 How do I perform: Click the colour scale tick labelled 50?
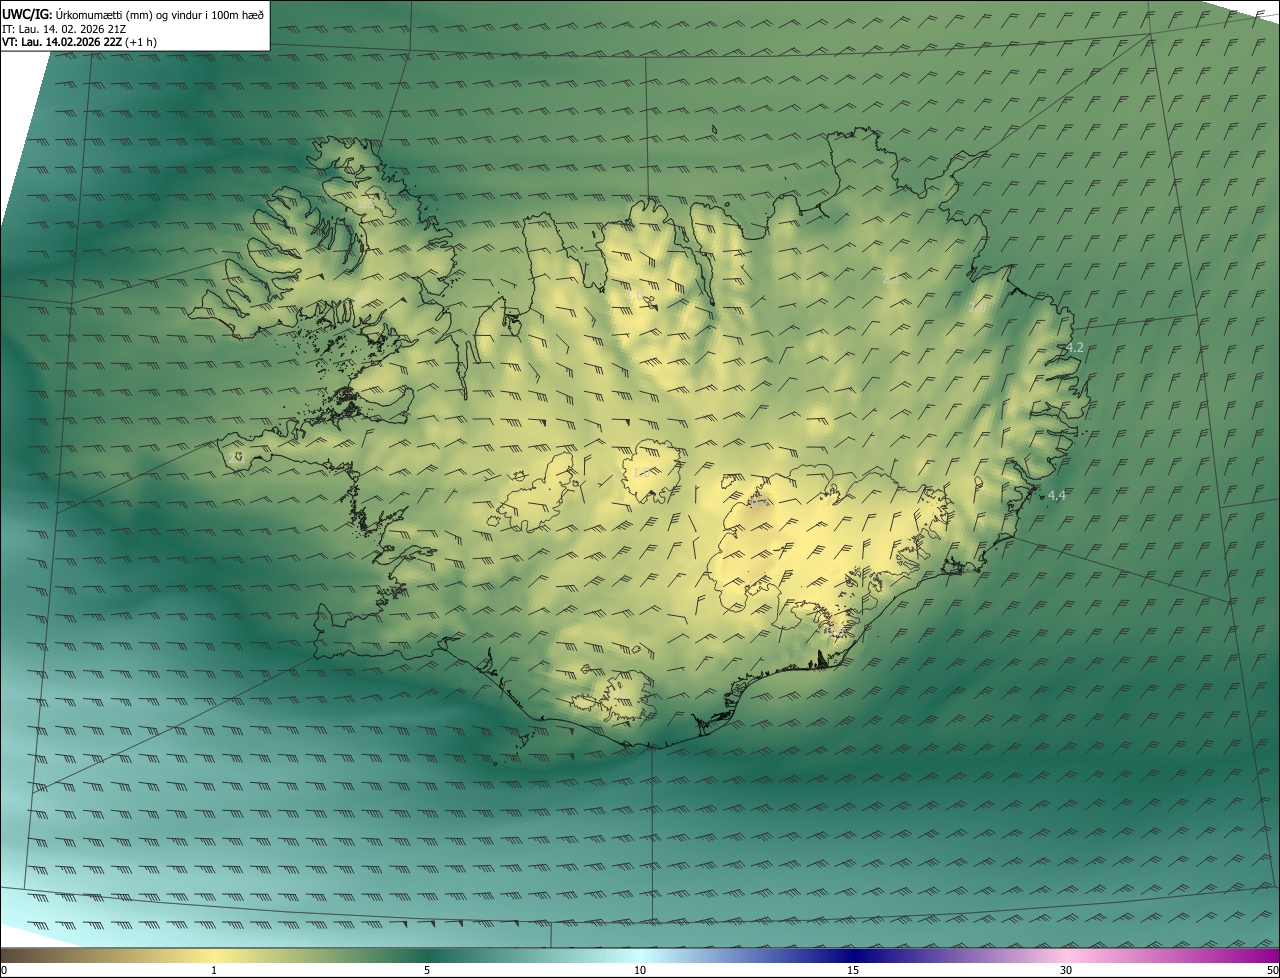(1272, 970)
